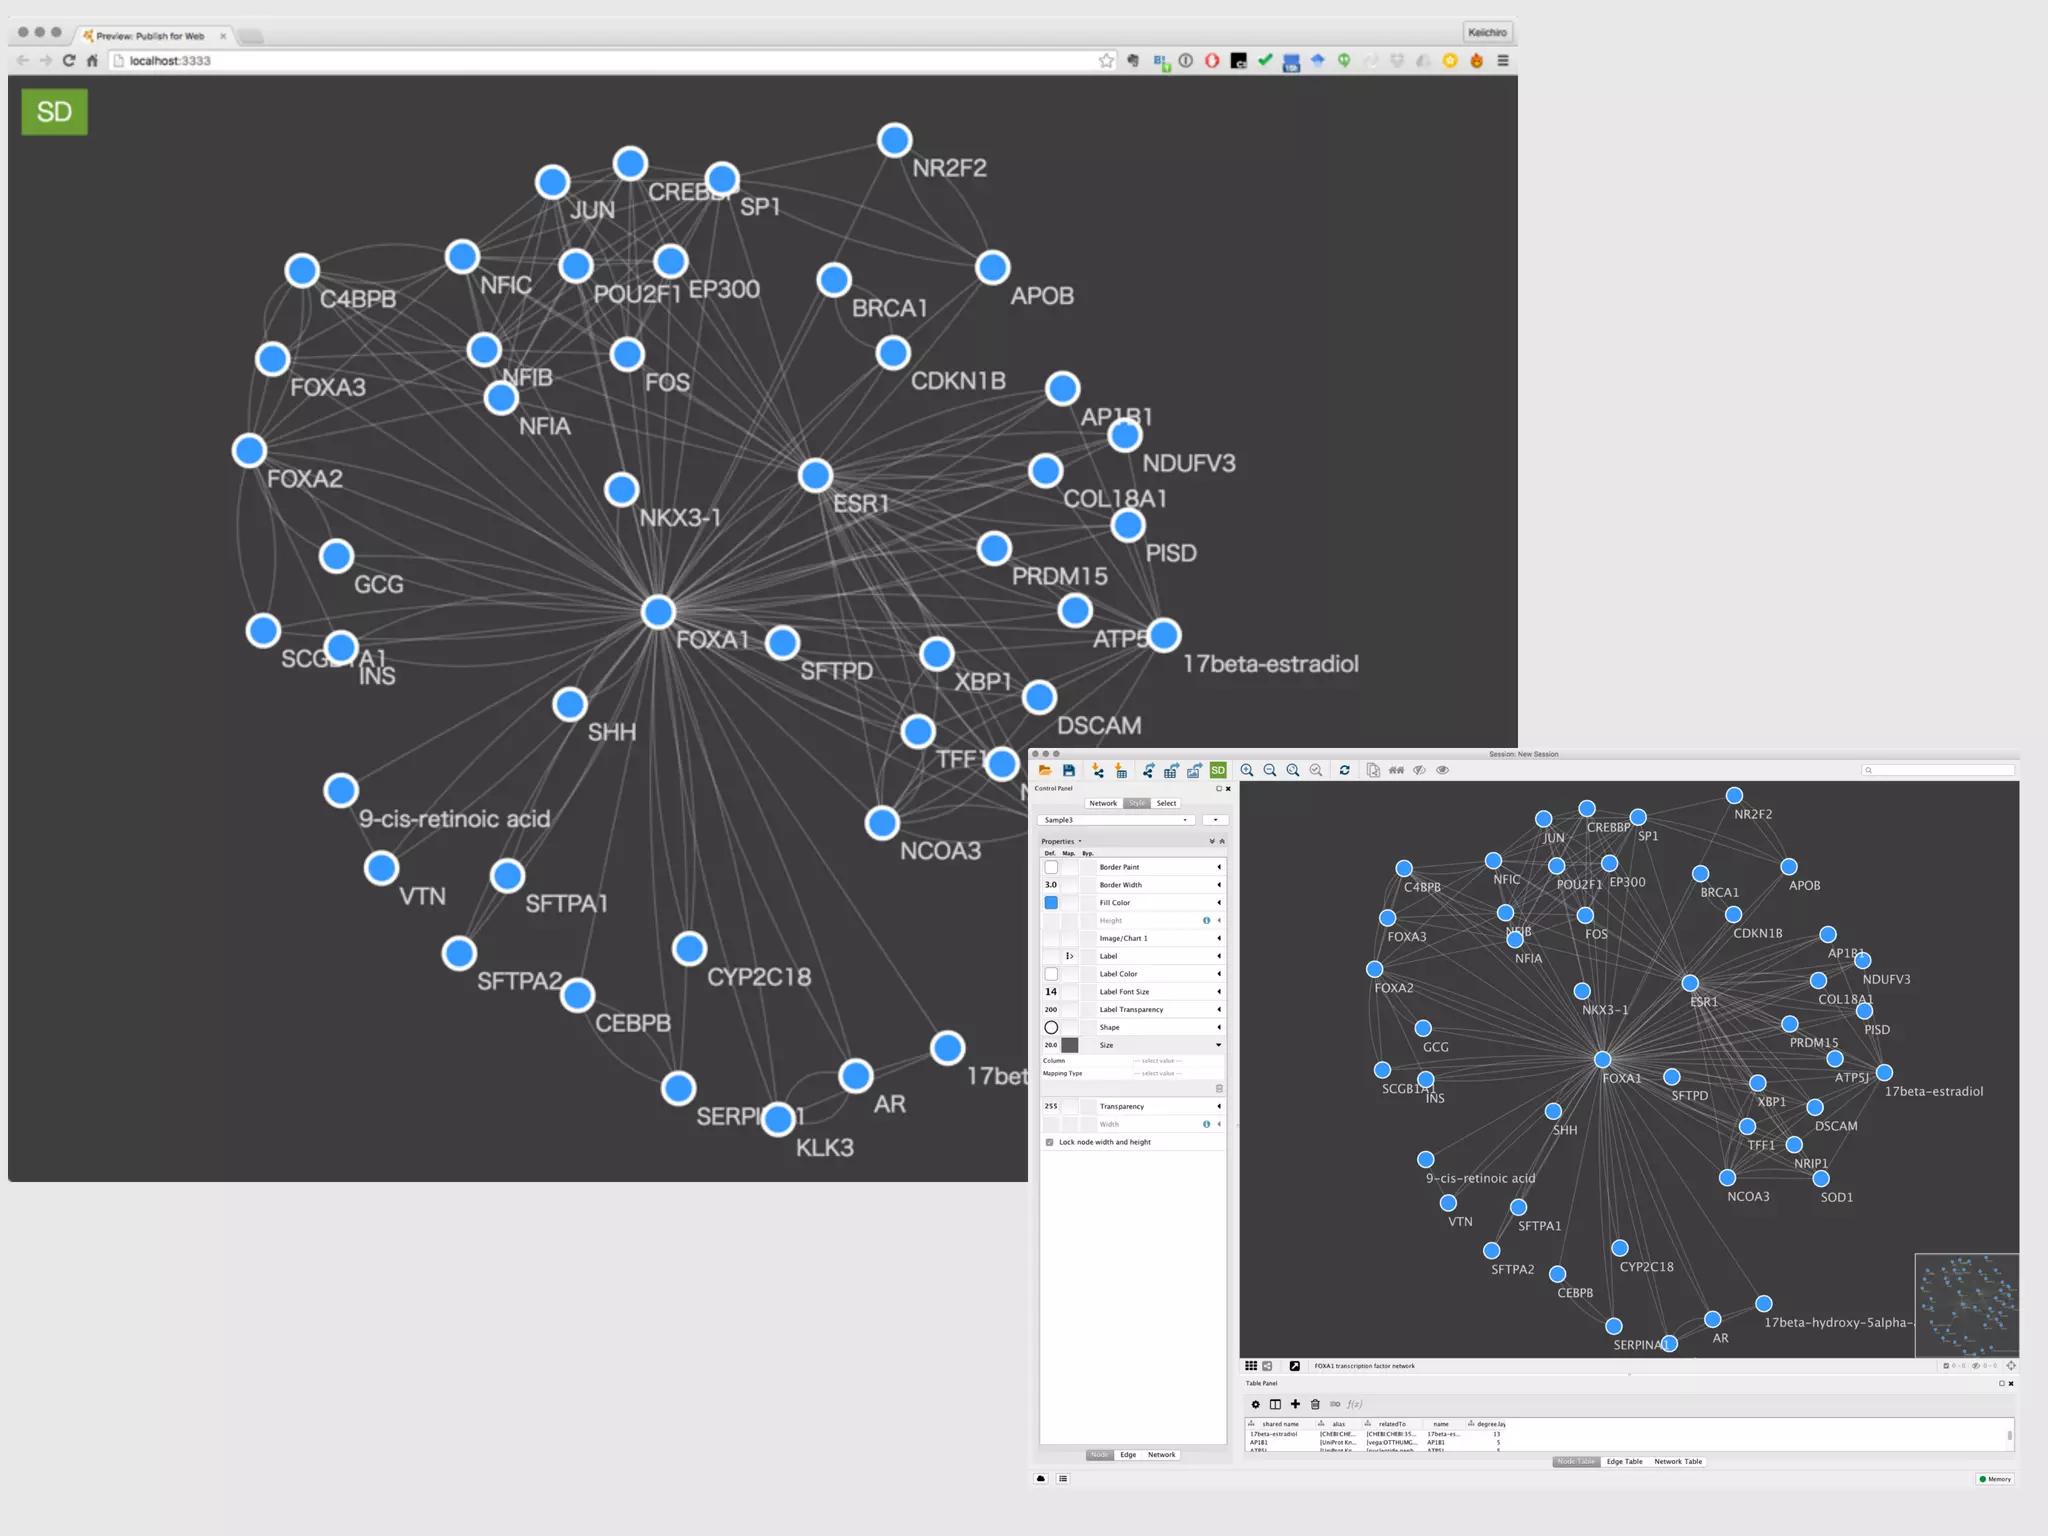Click the green SD toolbar button in Cytoscape
2048x1536 pixels.
(1218, 770)
